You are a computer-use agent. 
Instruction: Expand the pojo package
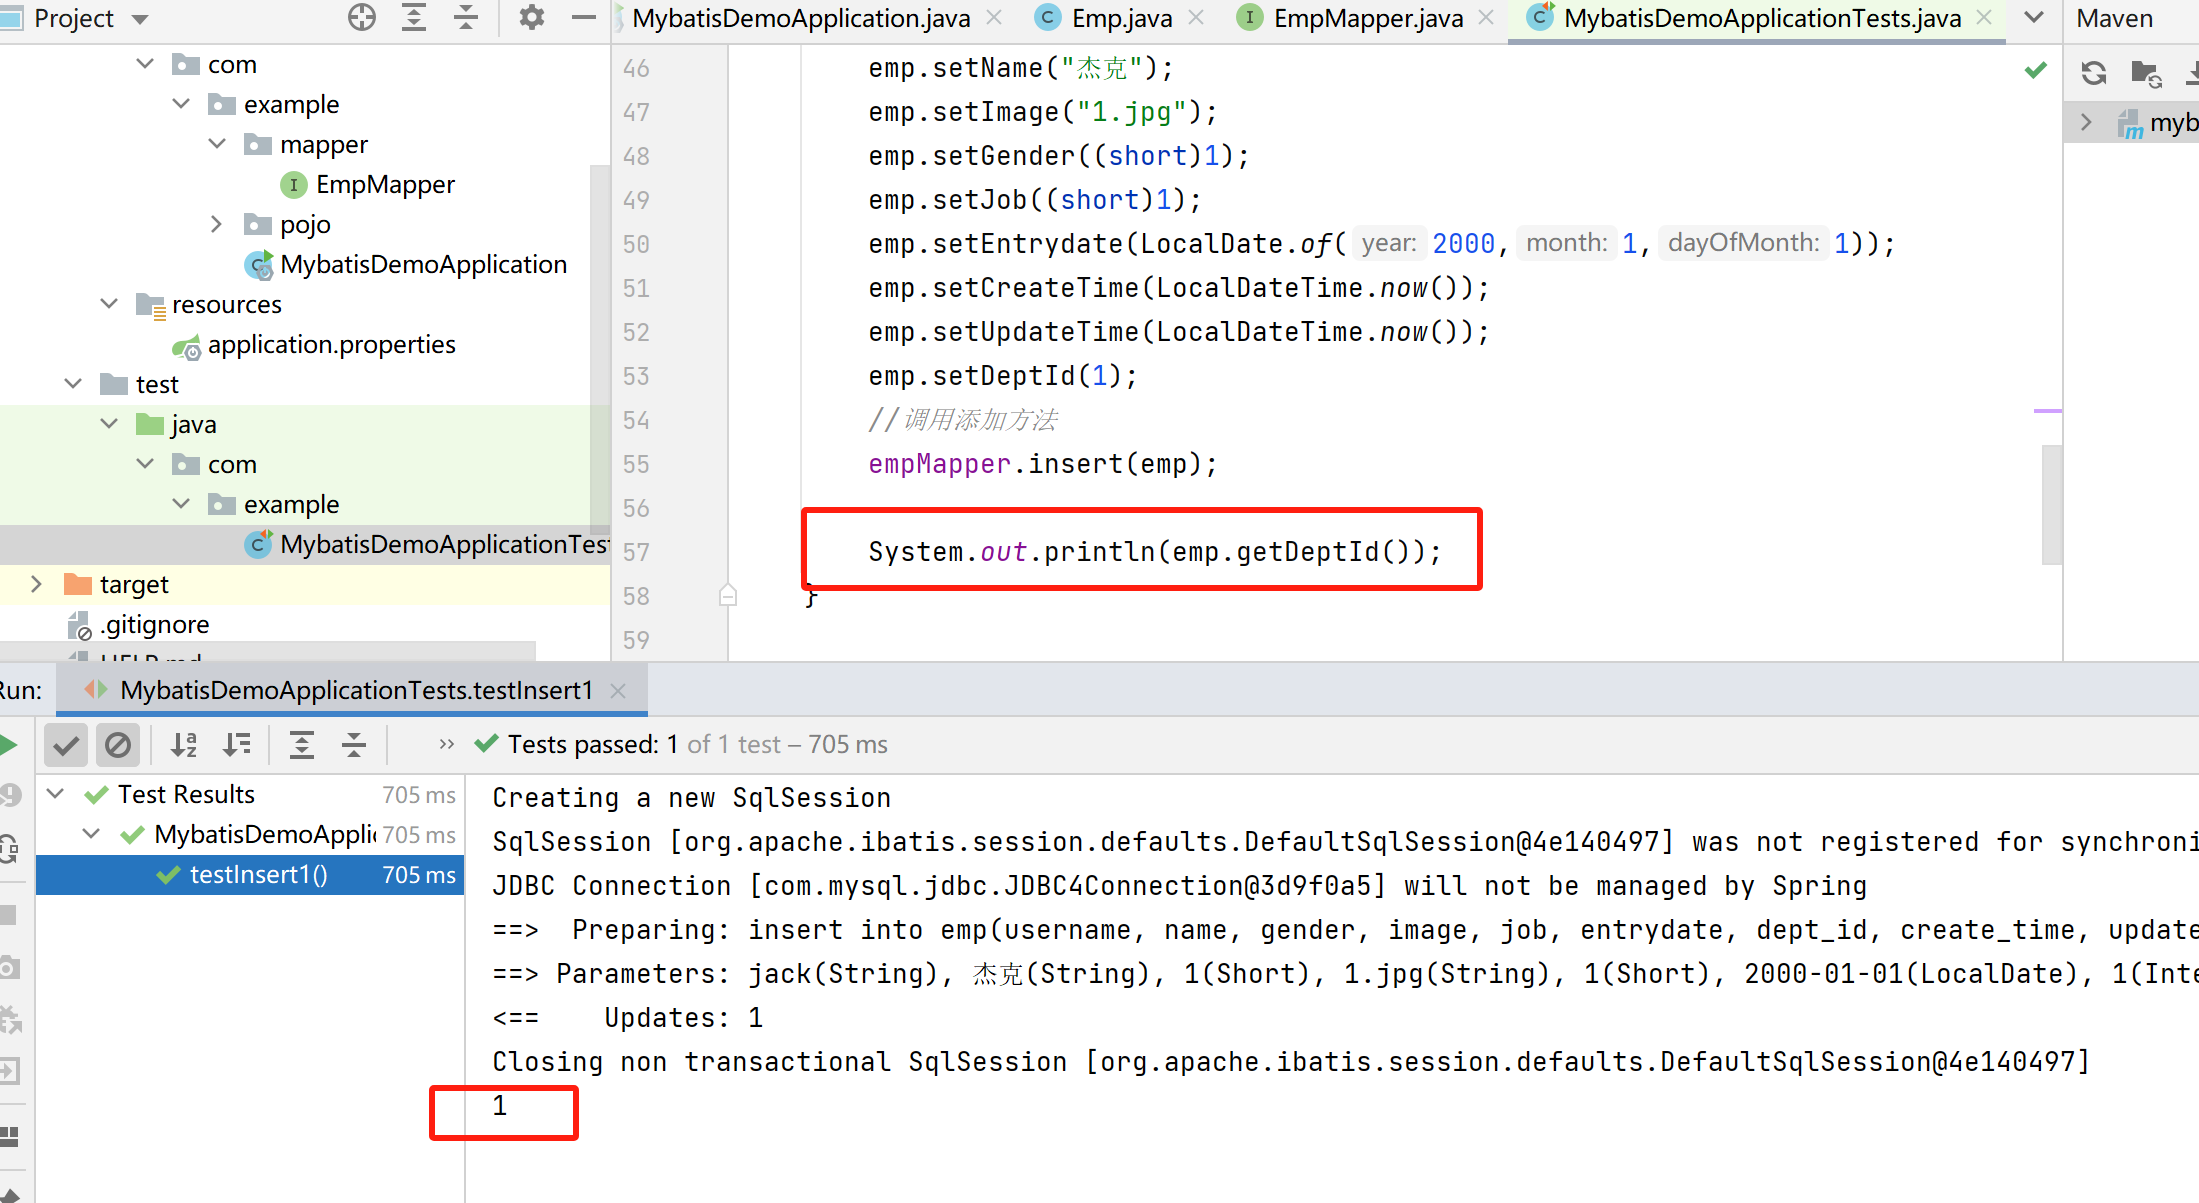pyautogui.click(x=216, y=224)
